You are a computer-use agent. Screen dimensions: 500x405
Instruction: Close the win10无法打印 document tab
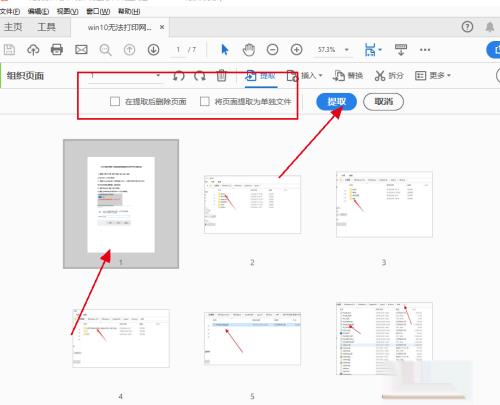pyautogui.click(x=162, y=27)
